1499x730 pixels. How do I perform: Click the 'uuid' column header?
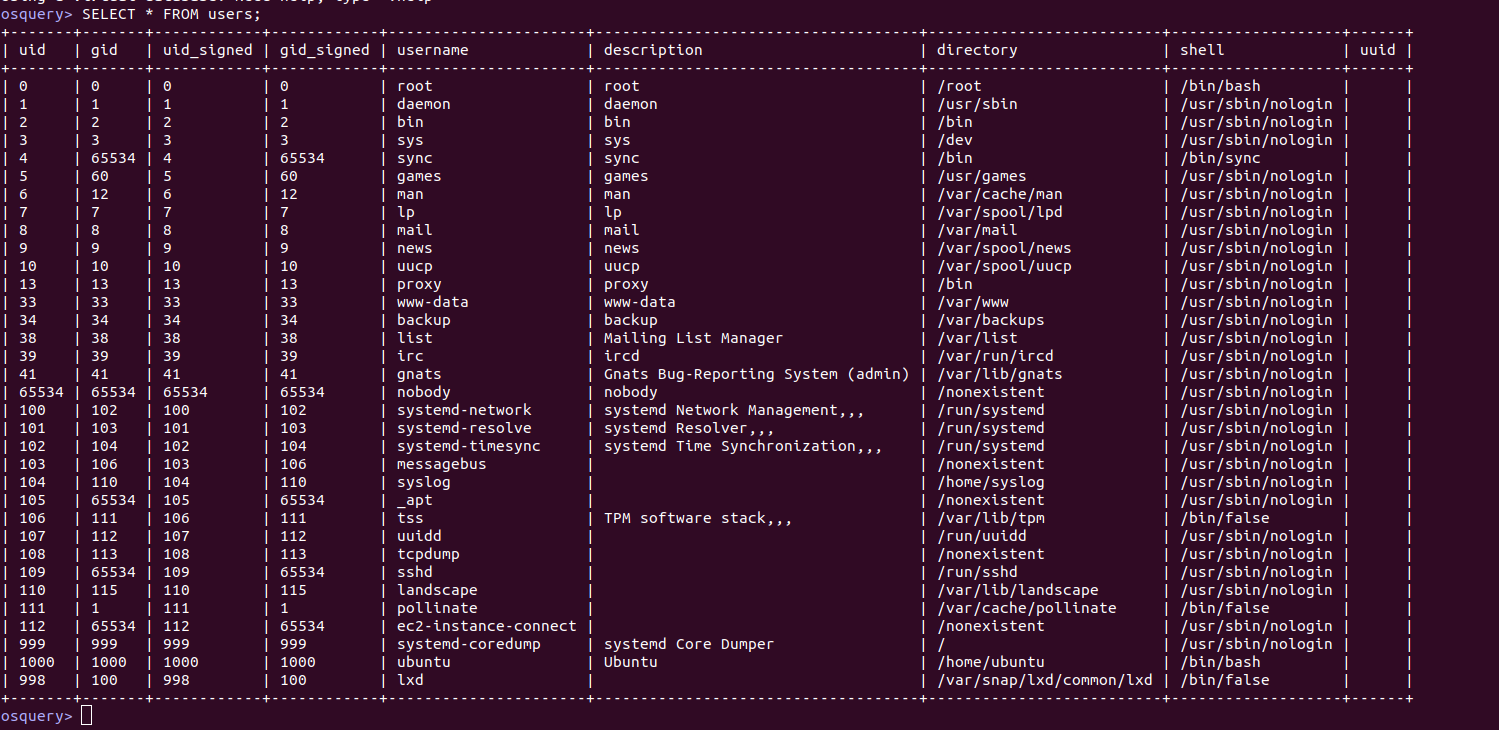coord(1378,50)
